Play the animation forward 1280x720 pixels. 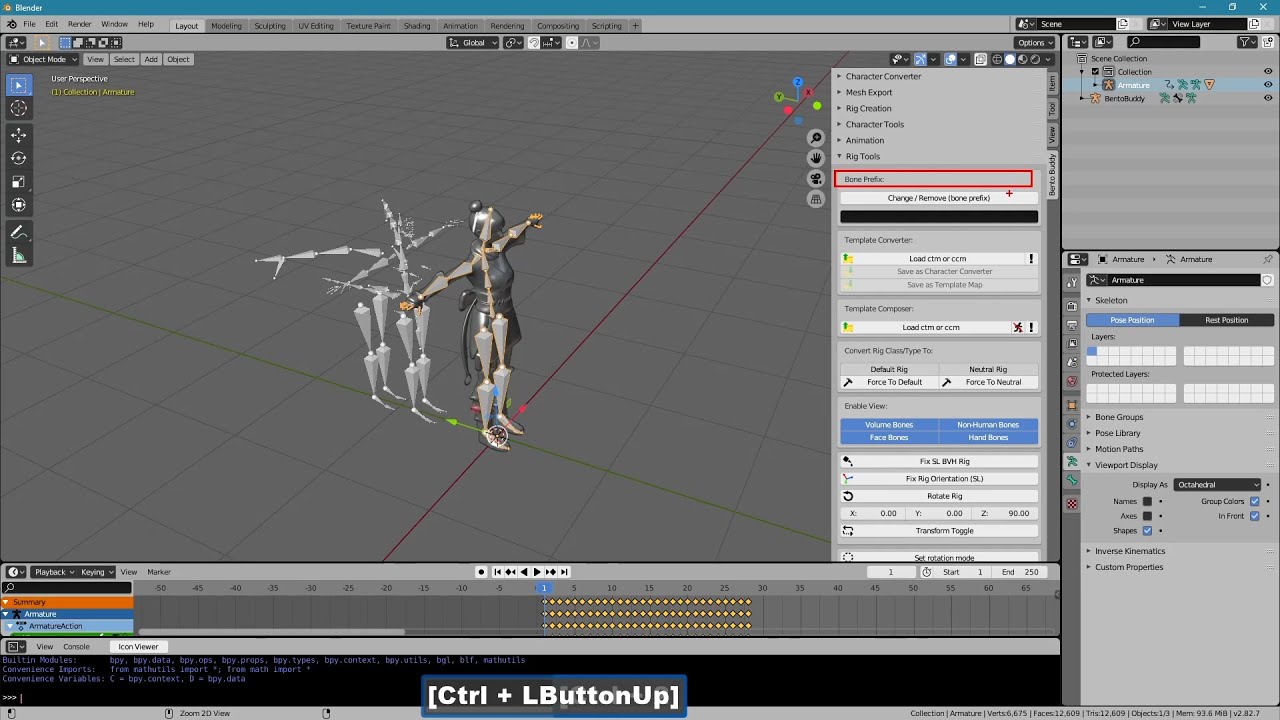[x=537, y=572]
